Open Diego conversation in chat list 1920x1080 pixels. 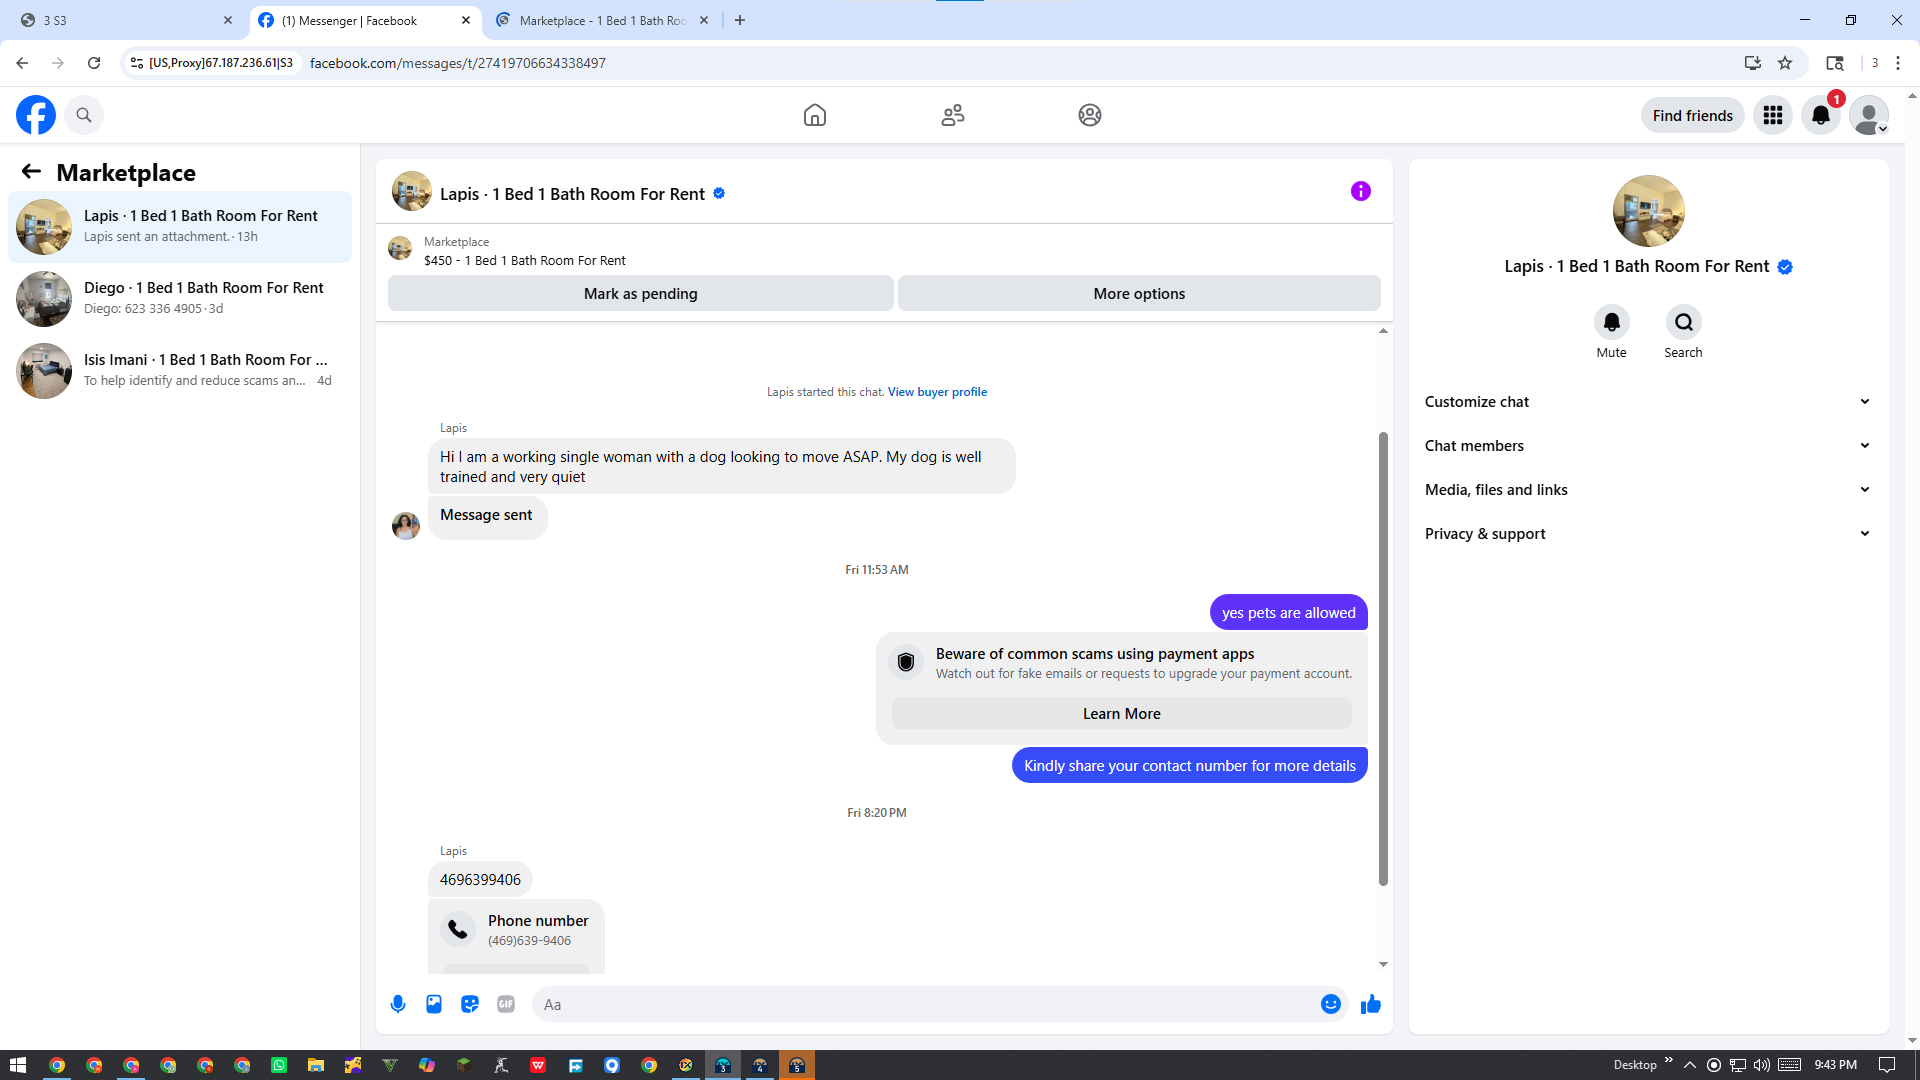(180, 299)
